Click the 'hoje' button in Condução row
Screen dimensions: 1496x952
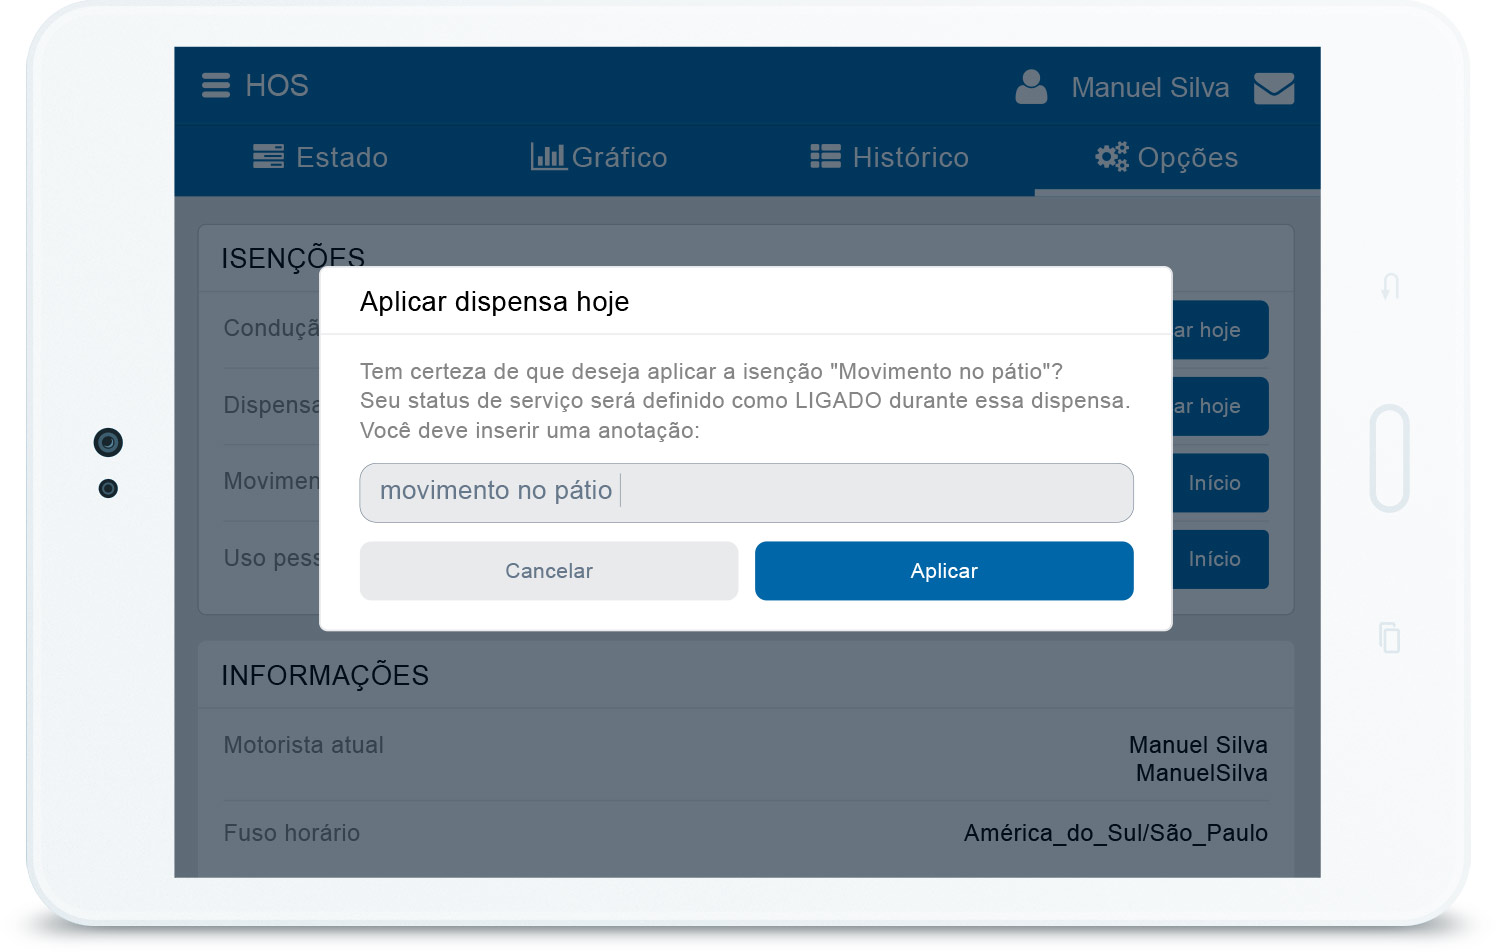click(x=1220, y=330)
